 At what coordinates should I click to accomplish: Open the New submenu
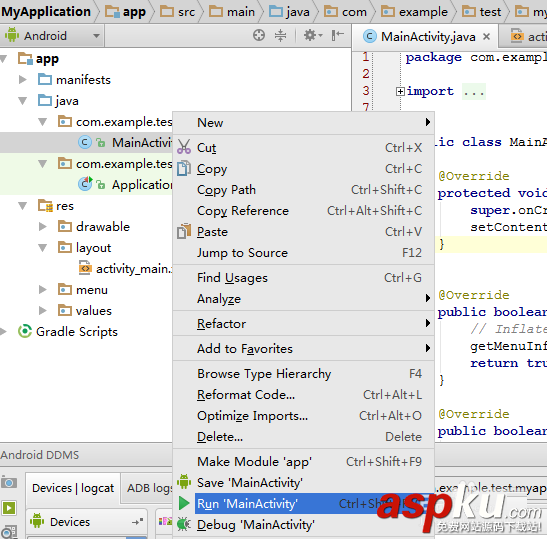pyautogui.click(x=304, y=122)
